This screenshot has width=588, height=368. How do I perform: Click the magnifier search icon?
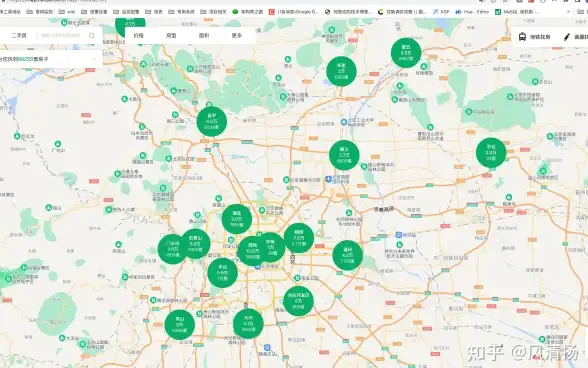[92, 36]
